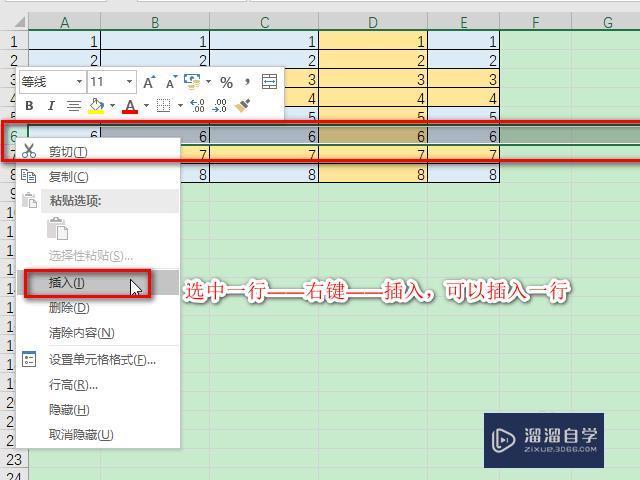Apply percent style format

tap(227, 82)
